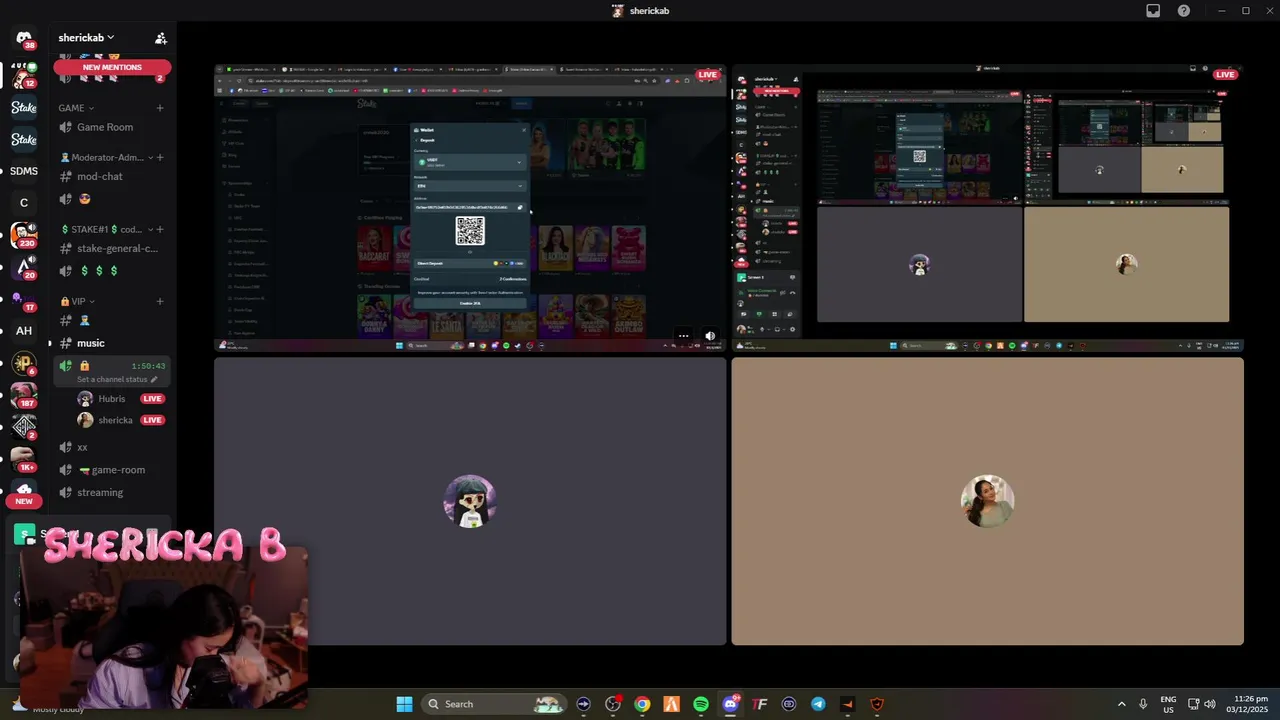Focus the shericka avatar participant tile
This screenshot has width=1280, height=720.
(988, 501)
